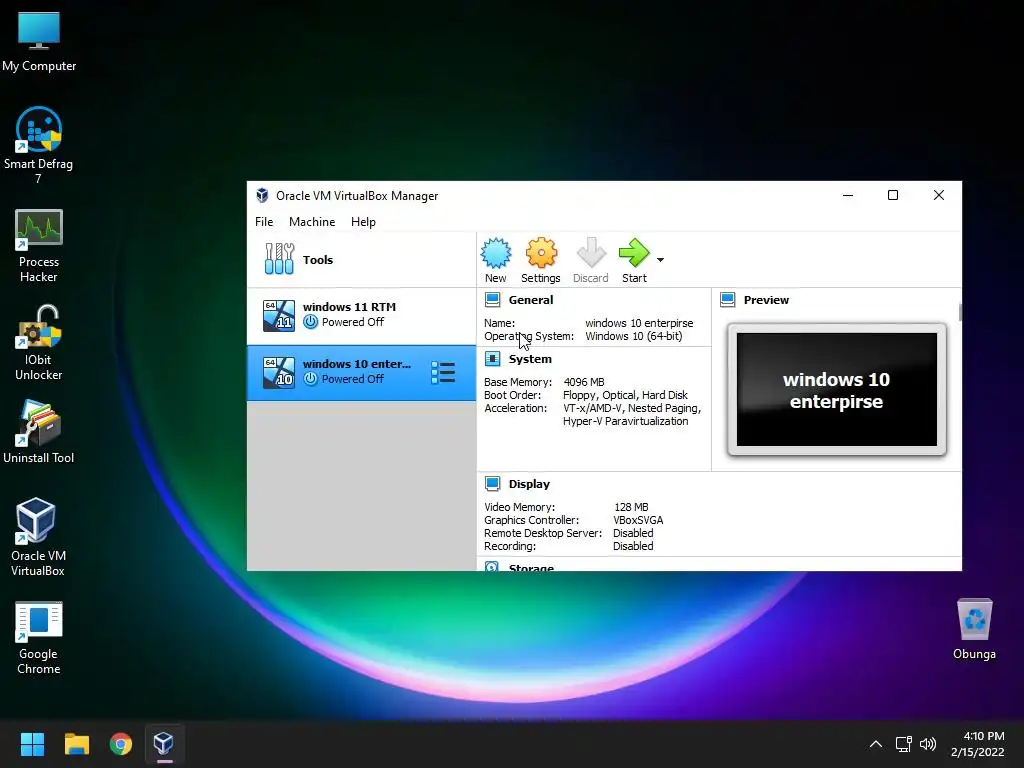1024x768 pixels.
Task: Select the IObit Unlocker desktop icon
Action: coord(39,343)
